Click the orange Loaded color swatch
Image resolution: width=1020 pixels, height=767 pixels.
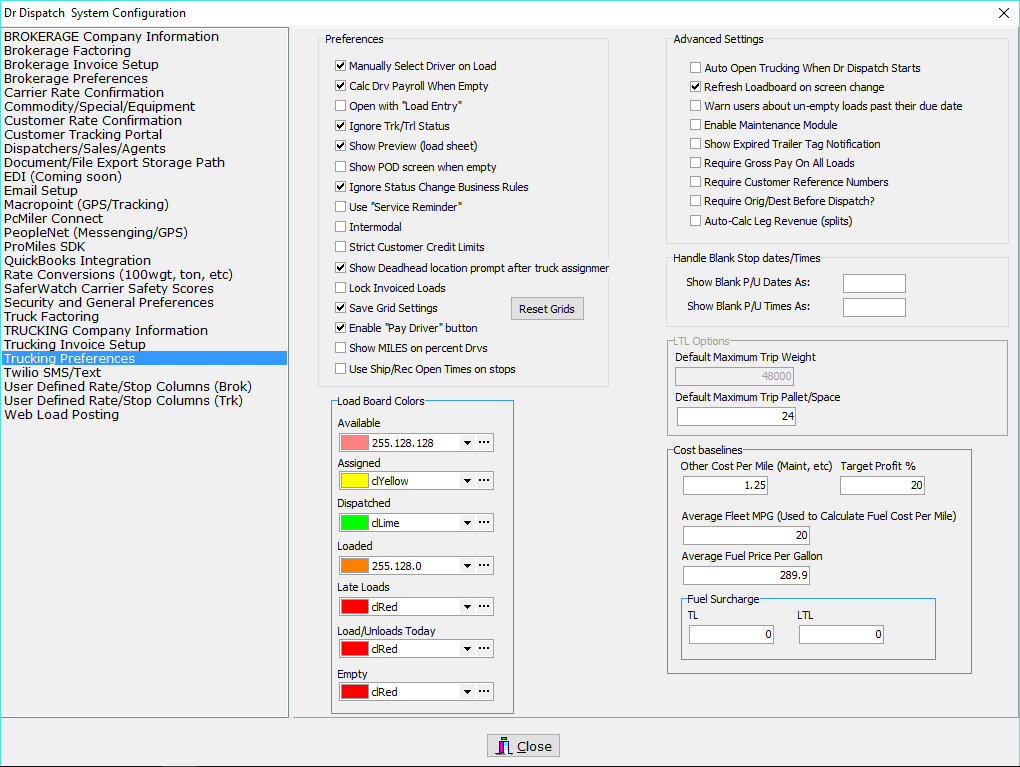(x=355, y=566)
